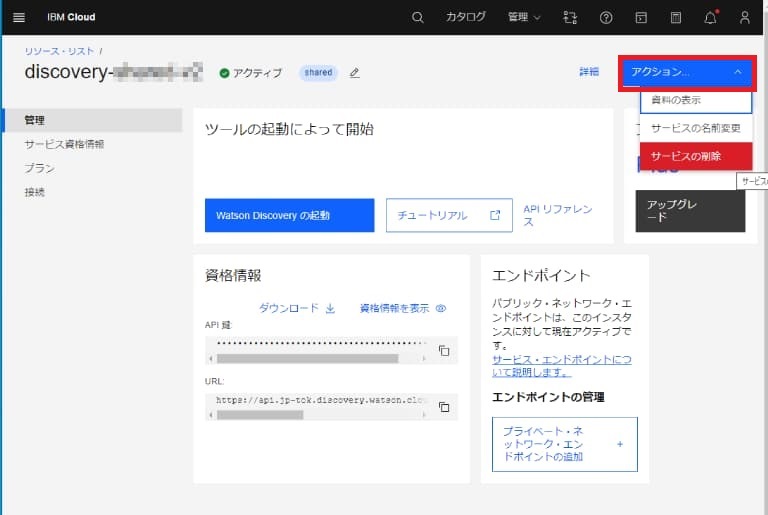The image size is (768, 515).
Task: Open the cost estimator calculator icon
Action: [x=676, y=17]
